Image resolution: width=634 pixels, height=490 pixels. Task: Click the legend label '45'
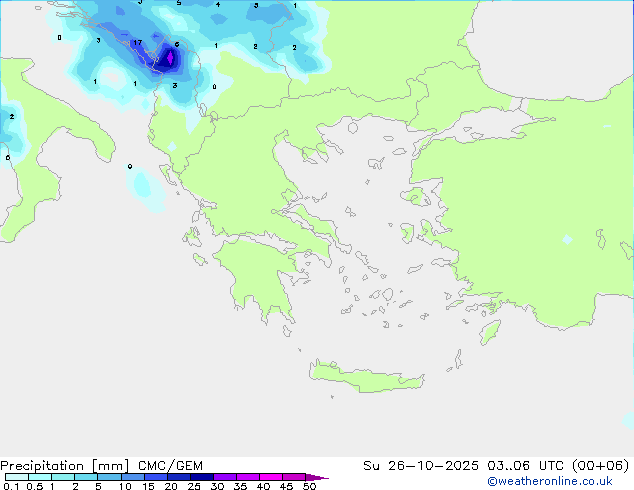pos(286,486)
